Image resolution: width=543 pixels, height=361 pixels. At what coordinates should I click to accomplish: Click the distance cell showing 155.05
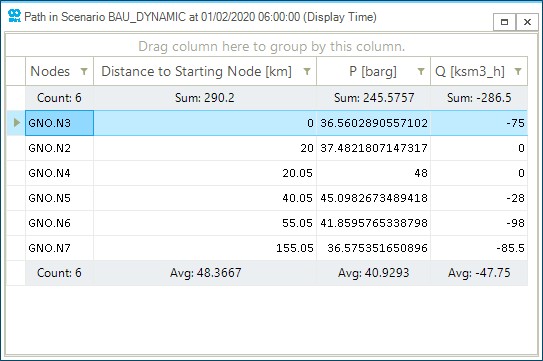(205, 248)
